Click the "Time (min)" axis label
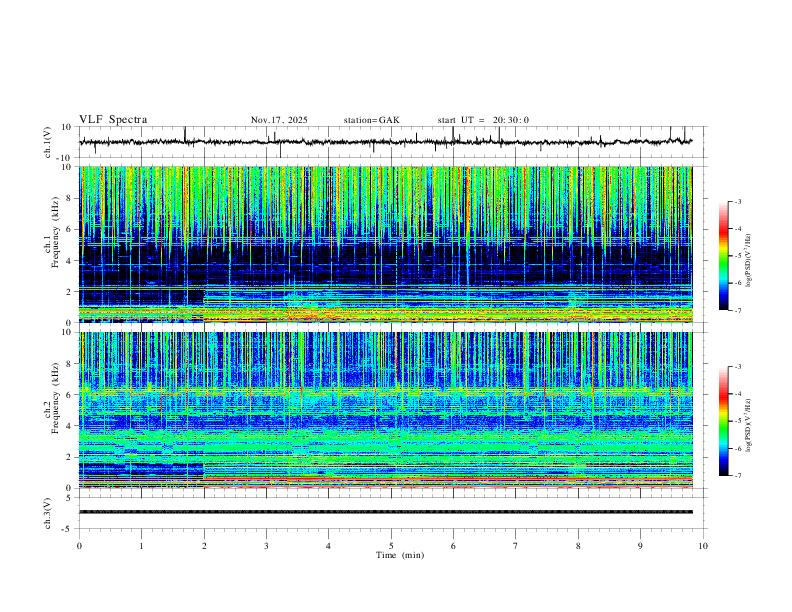 pos(400,555)
